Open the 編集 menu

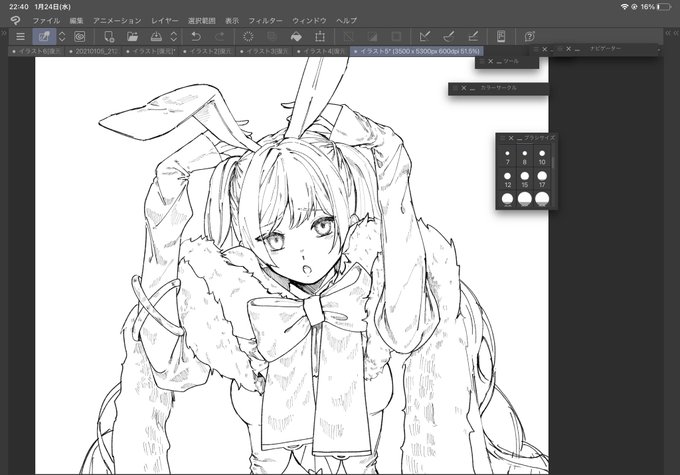(x=76, y=20)
